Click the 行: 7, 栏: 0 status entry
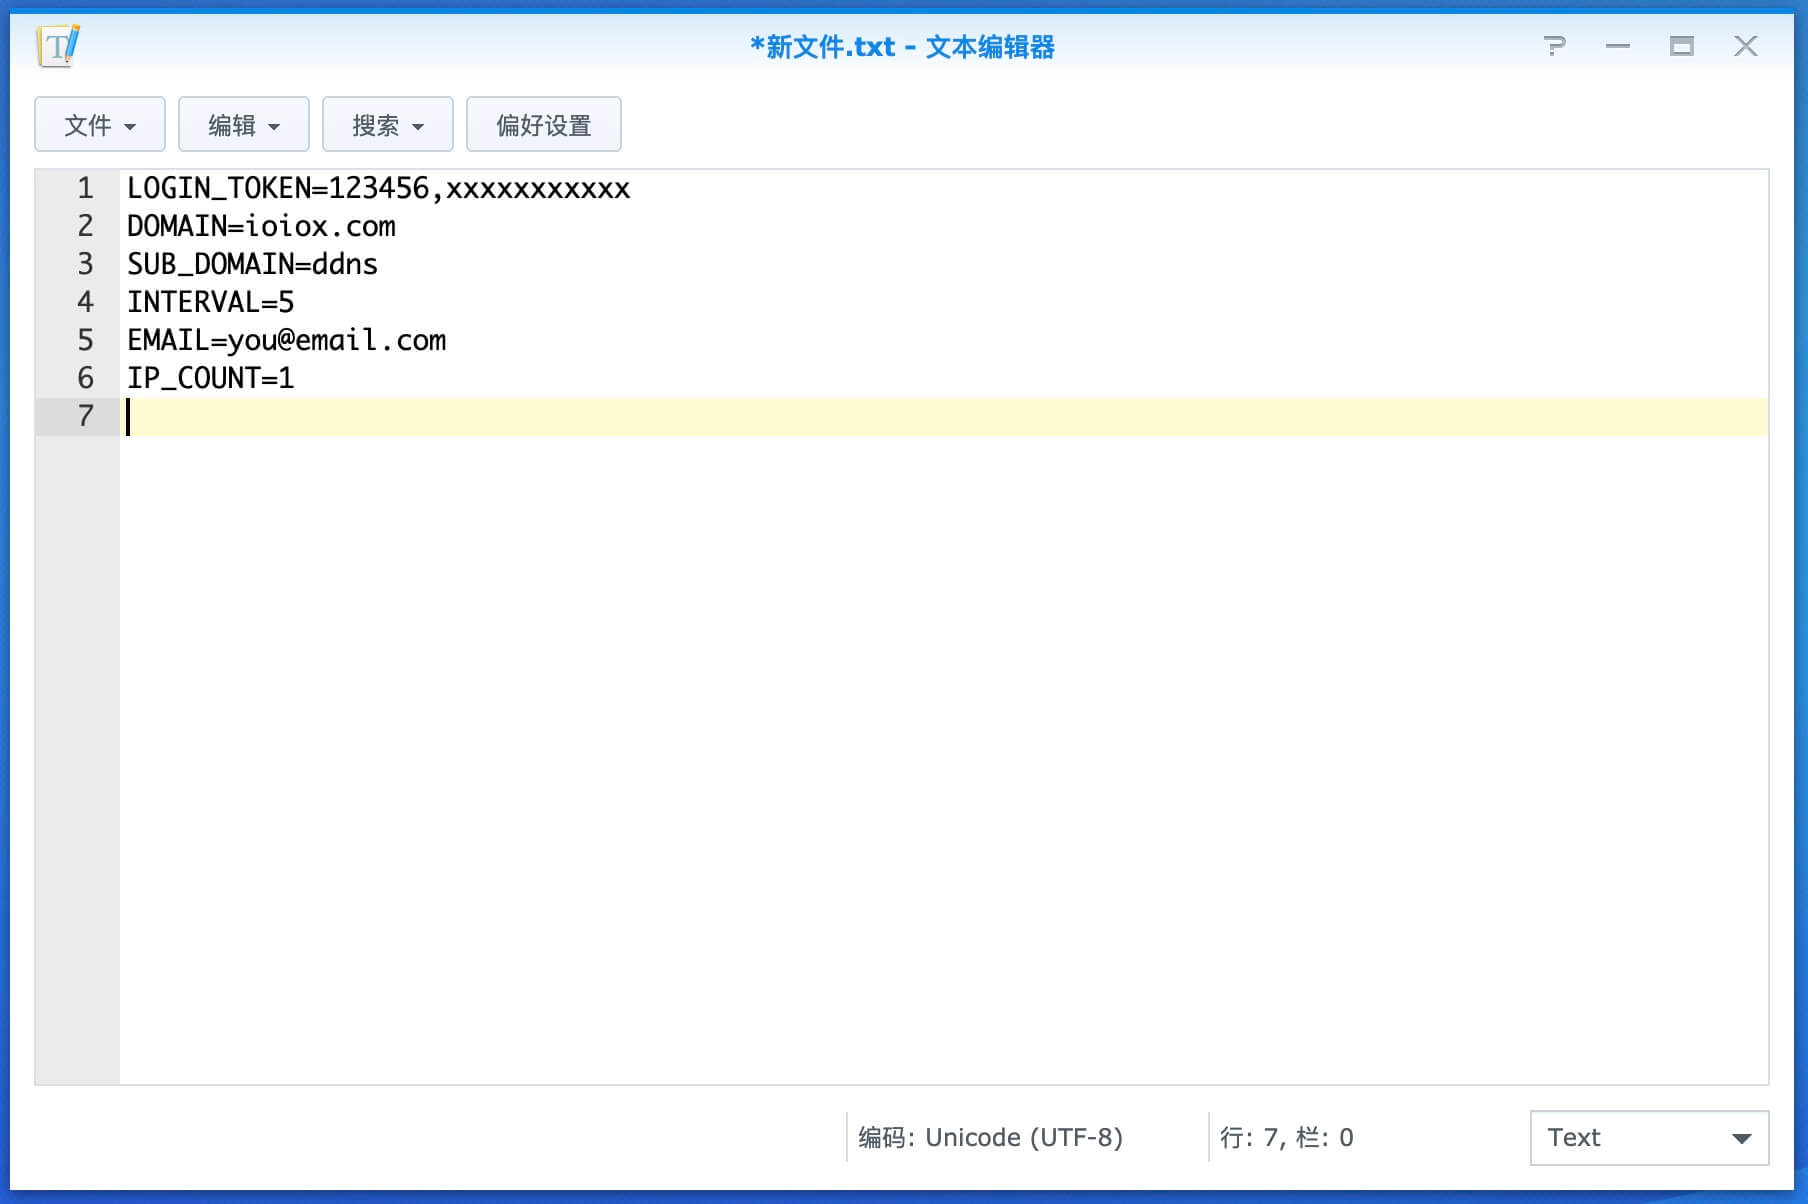 (x=1286, y=1138)
